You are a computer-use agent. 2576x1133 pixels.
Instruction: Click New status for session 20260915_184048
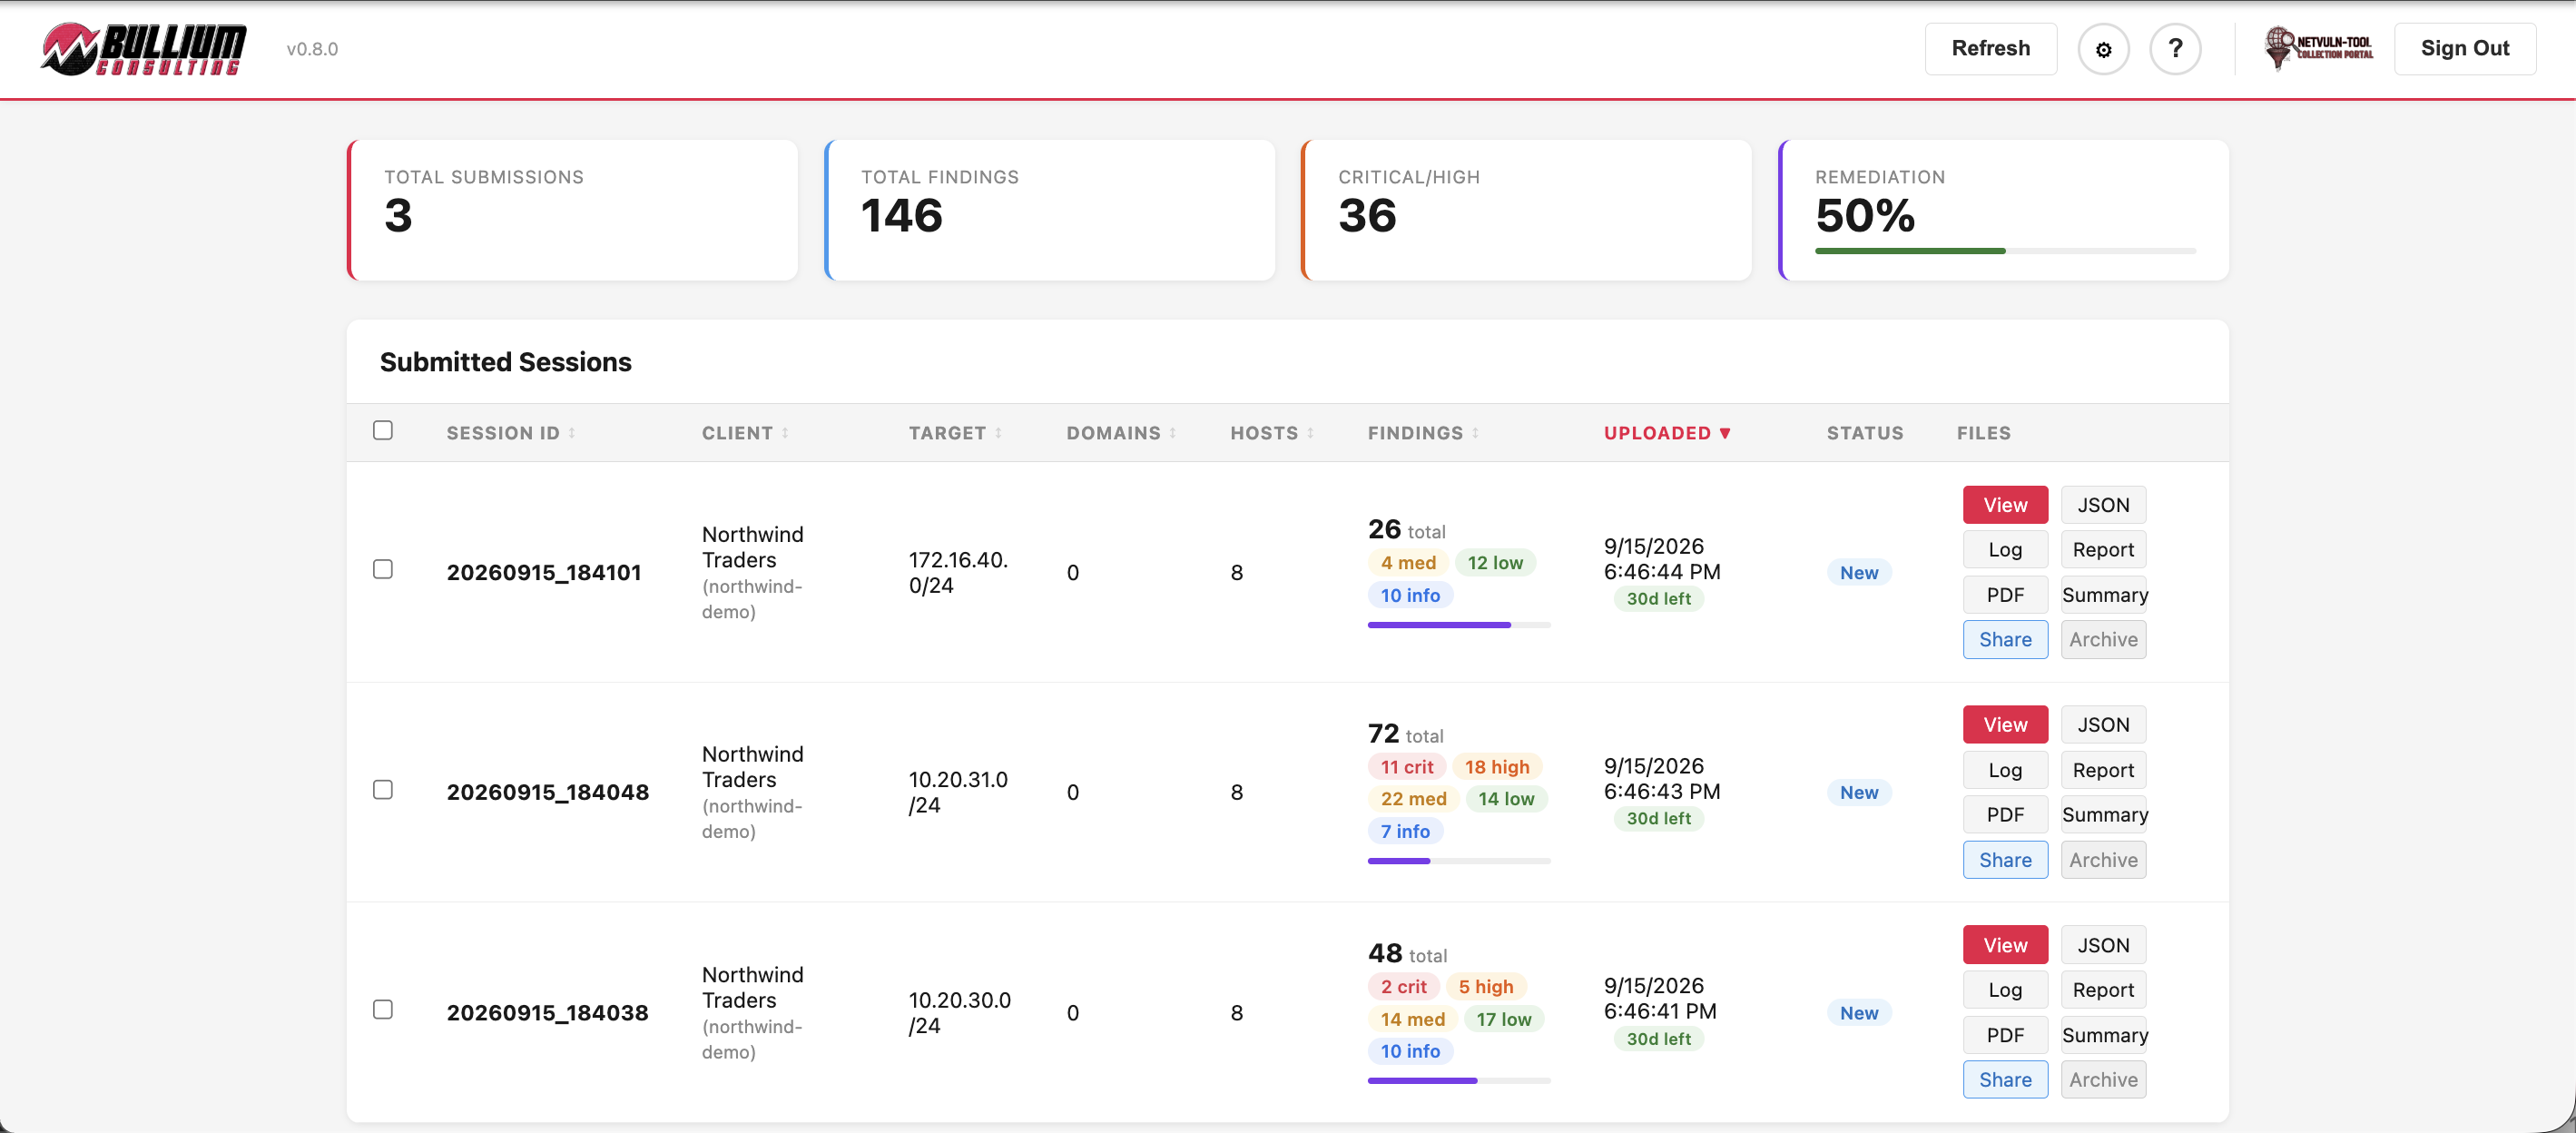1859,792
